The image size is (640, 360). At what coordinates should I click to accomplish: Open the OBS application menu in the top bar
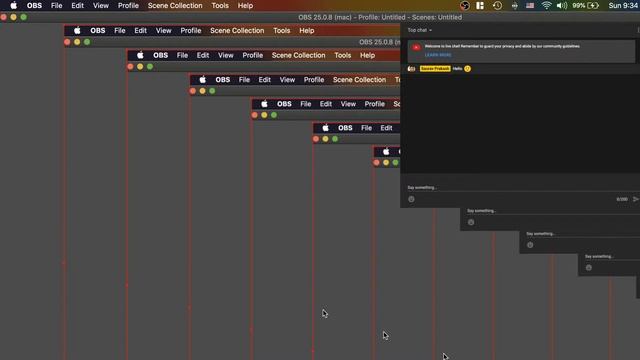(x=34, y=6)
